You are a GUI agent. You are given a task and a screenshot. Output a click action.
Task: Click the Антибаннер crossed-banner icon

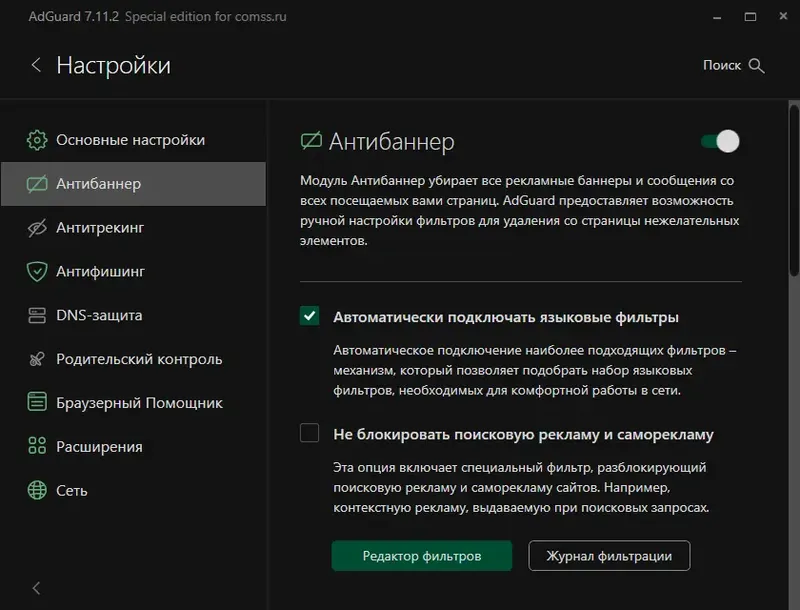[38, 183]
